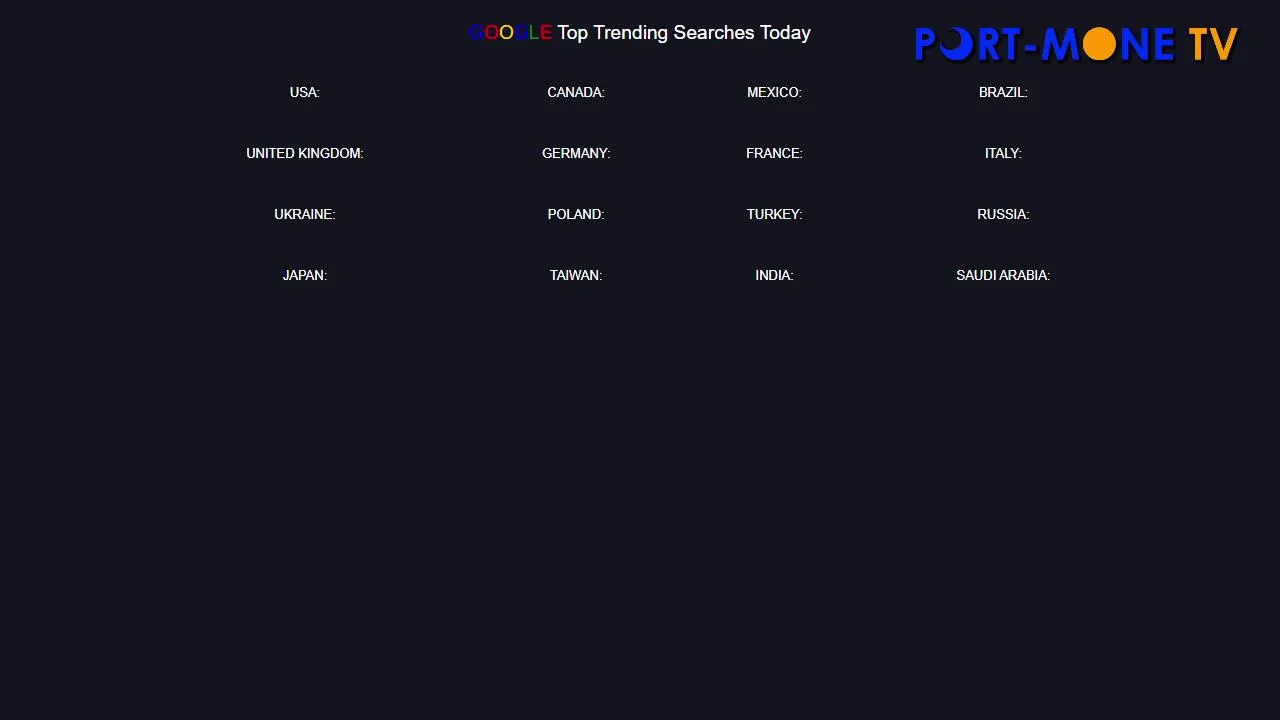Pick the TAIWAN: label
1280x720 pixels.
coord(576,275)
